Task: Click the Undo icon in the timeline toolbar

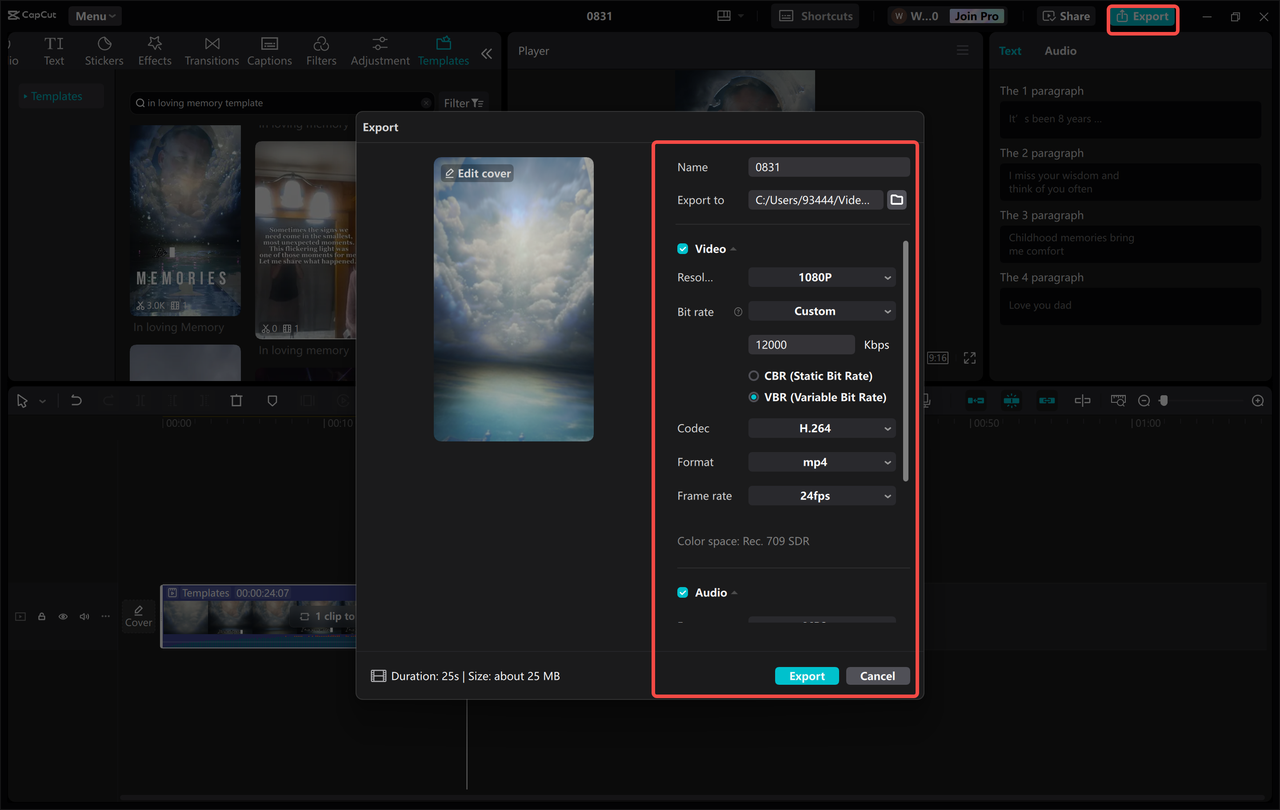Action: [x=77, y=400]
